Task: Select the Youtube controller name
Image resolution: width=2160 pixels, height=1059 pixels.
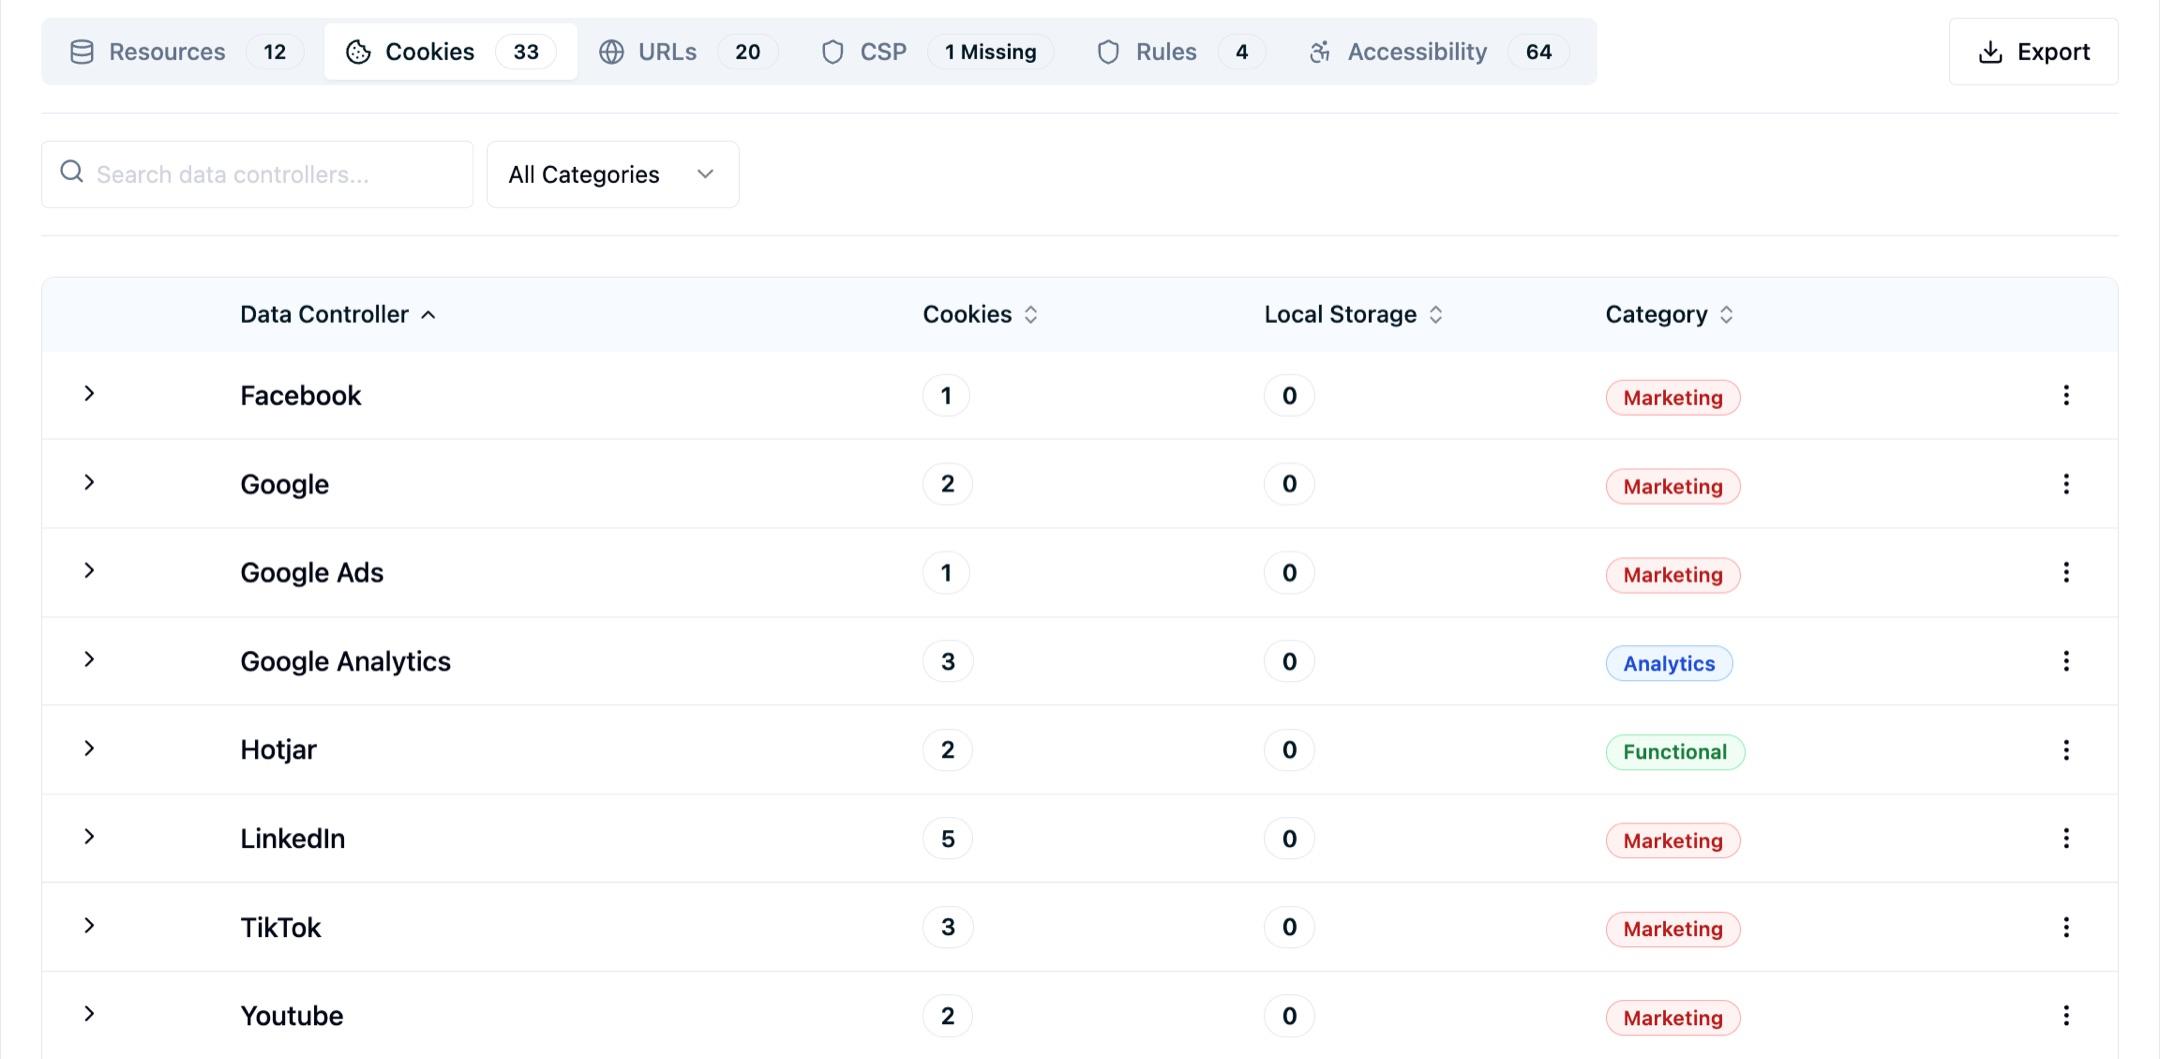Action: (x=291, y=1016)
